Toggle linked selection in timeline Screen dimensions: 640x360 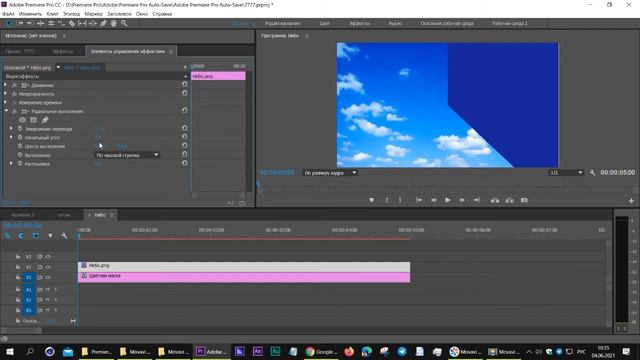point(36,236)
